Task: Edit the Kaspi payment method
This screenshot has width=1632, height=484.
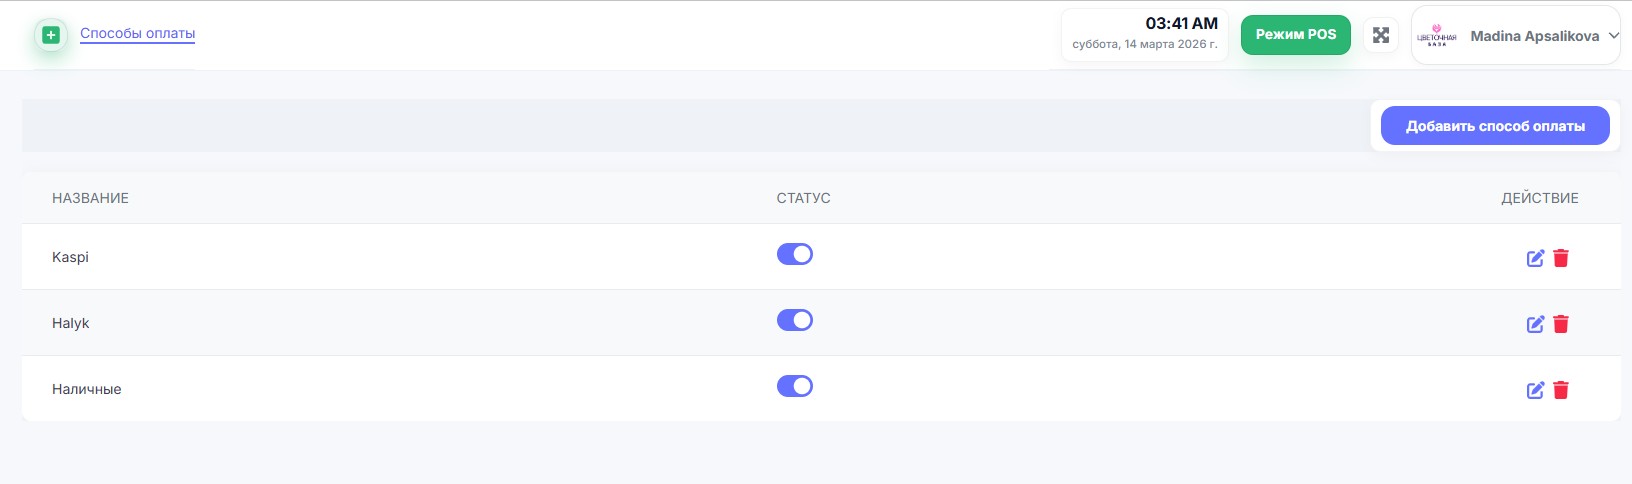Action: pos(1535,258)
